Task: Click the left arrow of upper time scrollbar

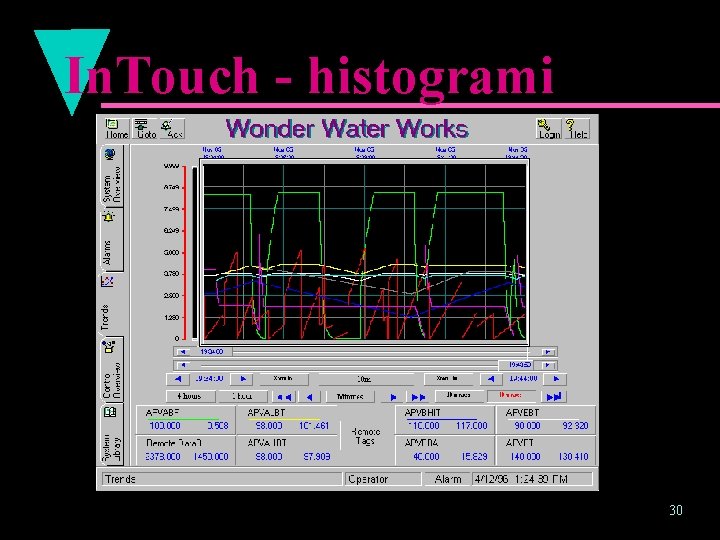Action: pos(183,352)
